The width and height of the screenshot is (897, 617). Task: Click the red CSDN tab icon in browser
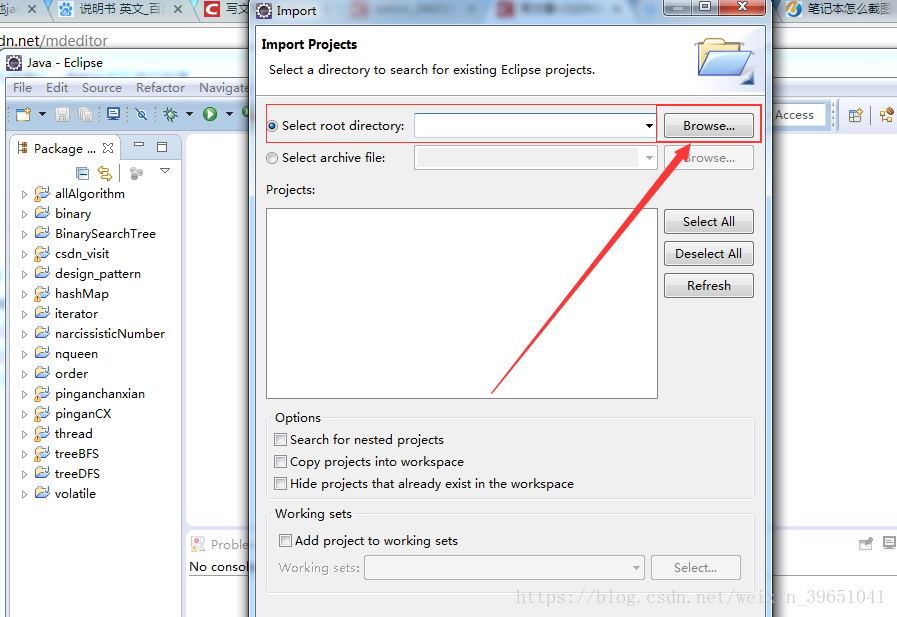pos(212,9)
